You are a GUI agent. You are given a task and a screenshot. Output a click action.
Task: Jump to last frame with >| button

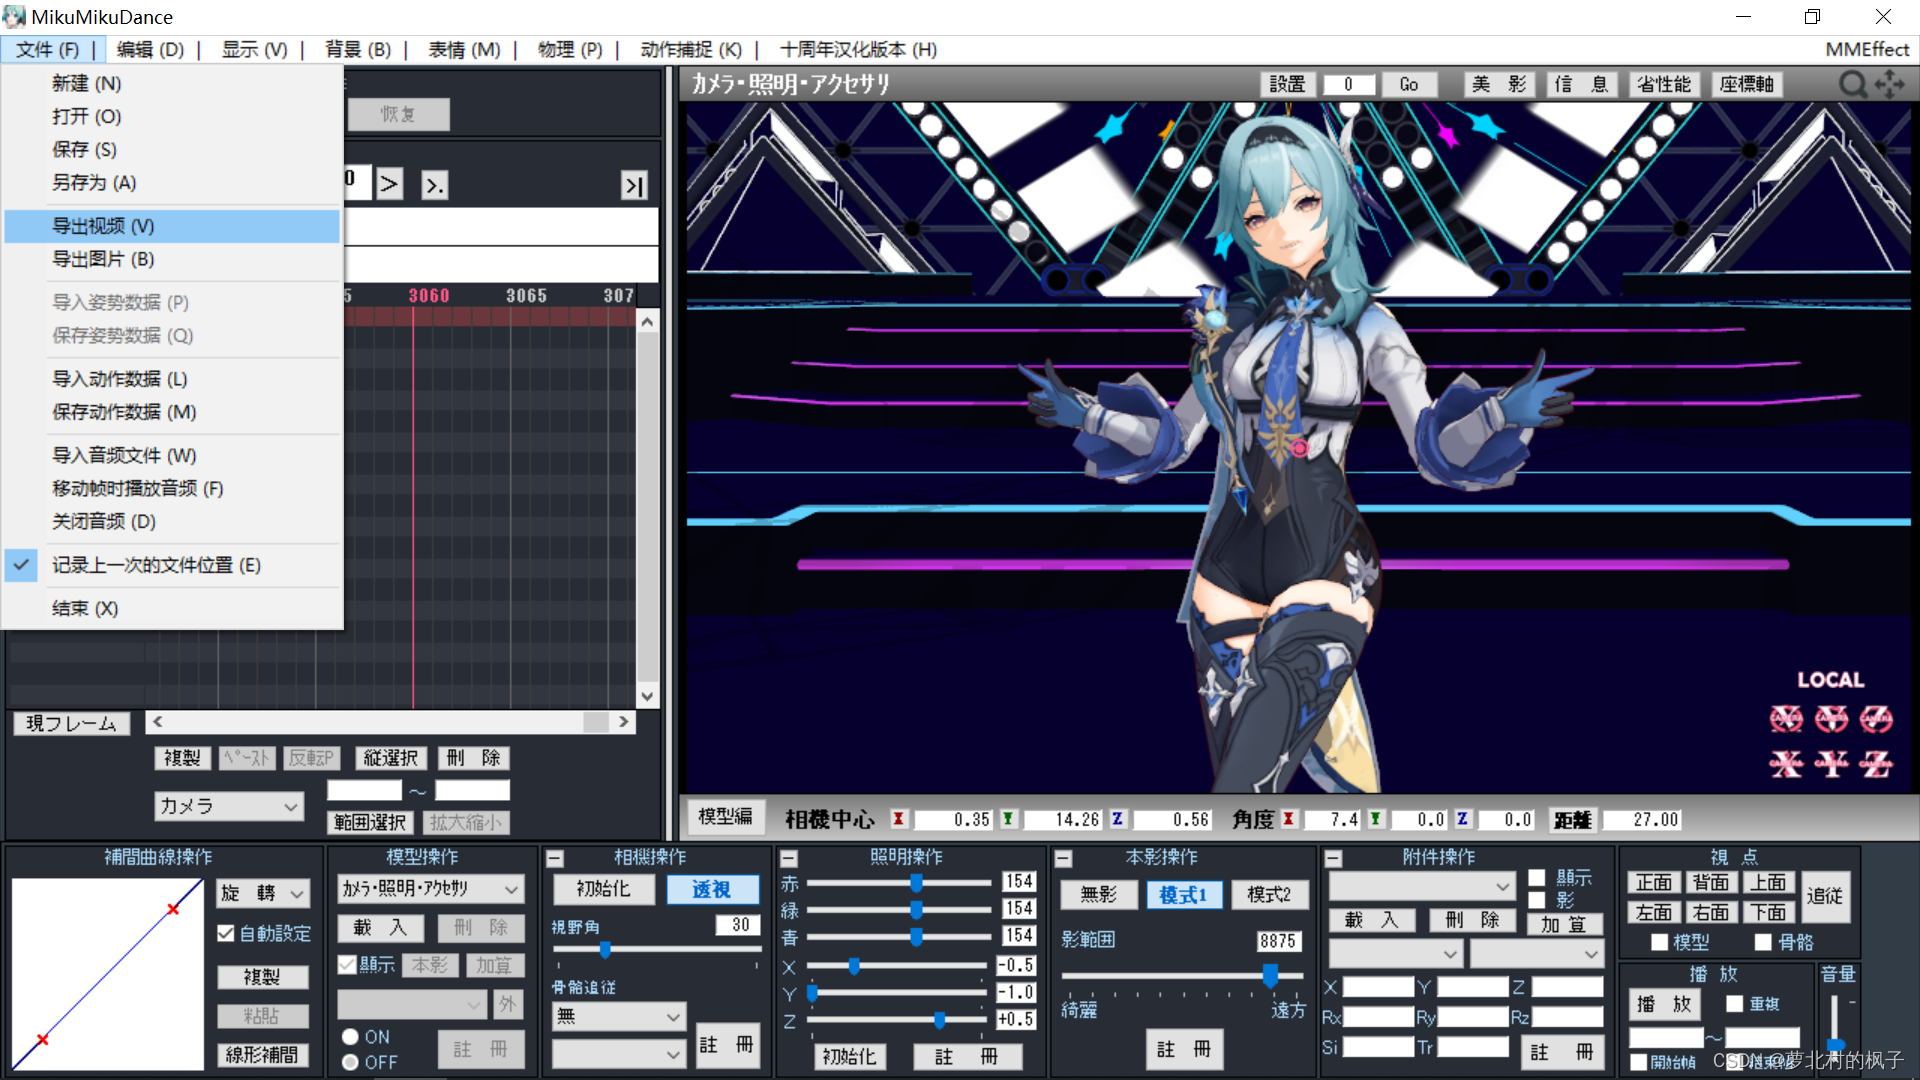click(x=634, y=185)
